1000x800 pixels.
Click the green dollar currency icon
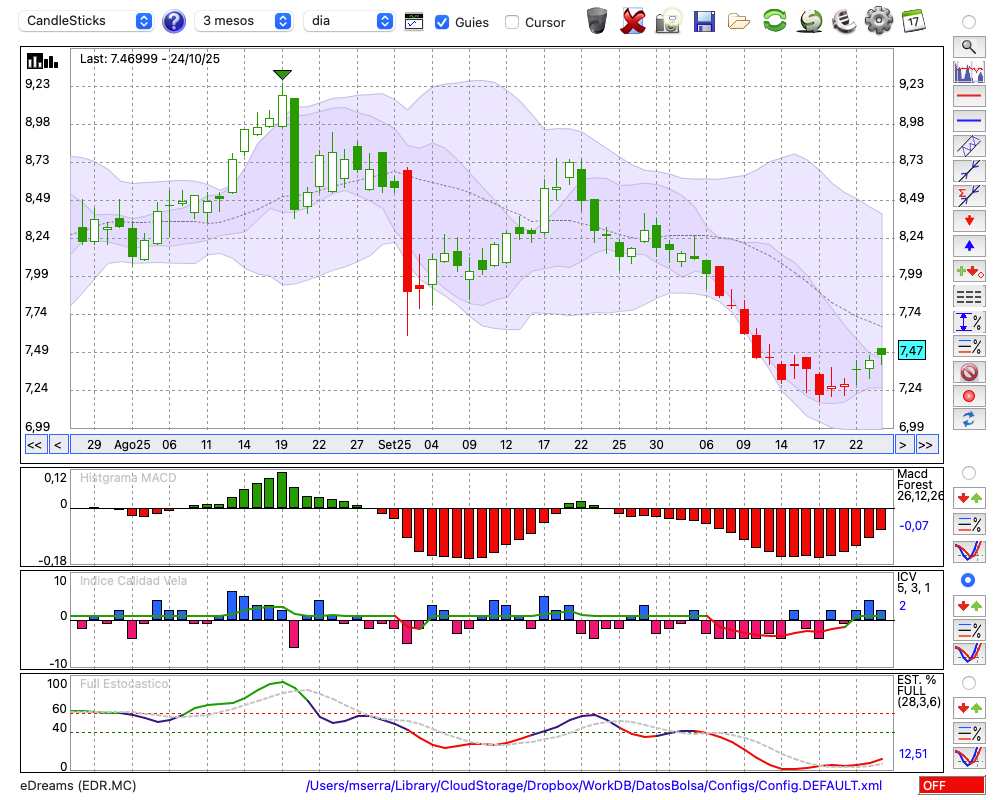810,21
